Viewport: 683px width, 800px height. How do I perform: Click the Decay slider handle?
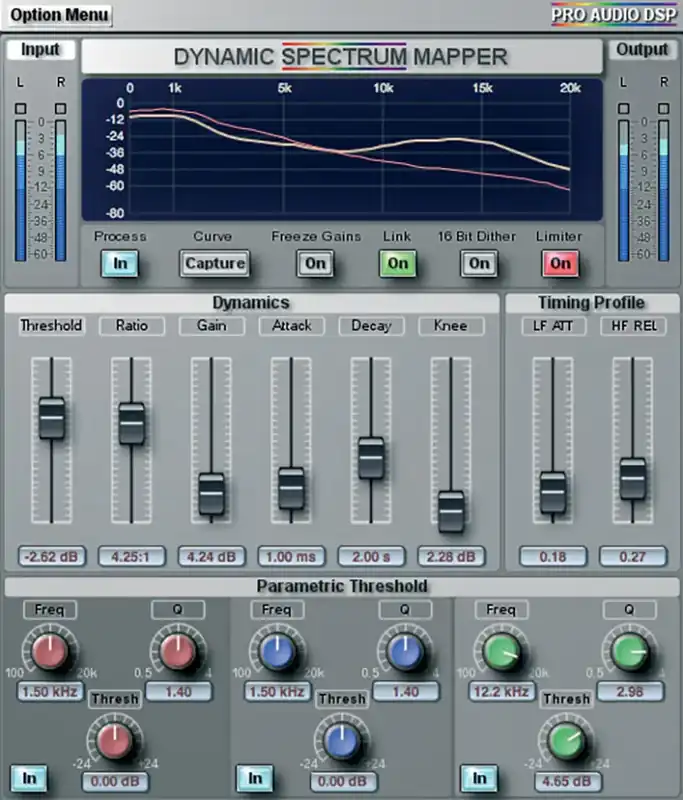coord(371,458)
